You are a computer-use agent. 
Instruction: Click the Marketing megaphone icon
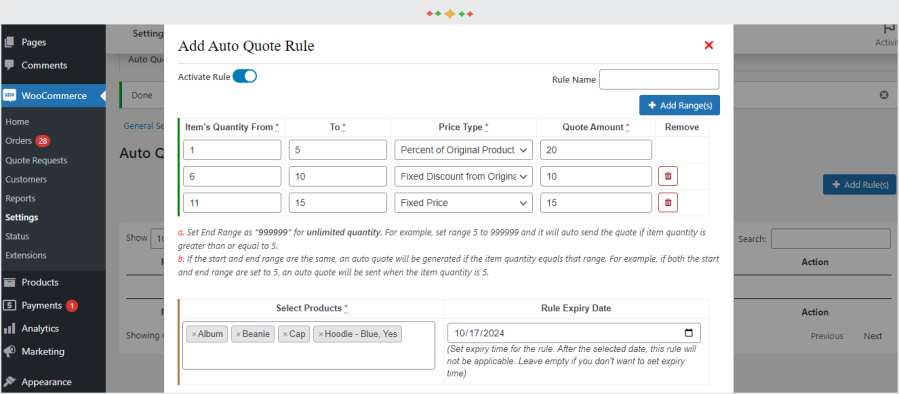click(x=9, y=352)
